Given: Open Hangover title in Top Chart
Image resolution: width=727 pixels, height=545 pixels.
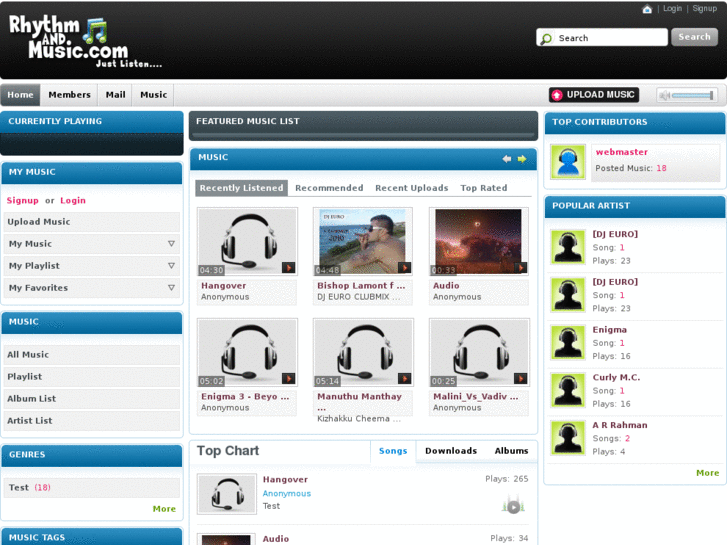Looking at the screenshot, I should [x=285, y=480].
